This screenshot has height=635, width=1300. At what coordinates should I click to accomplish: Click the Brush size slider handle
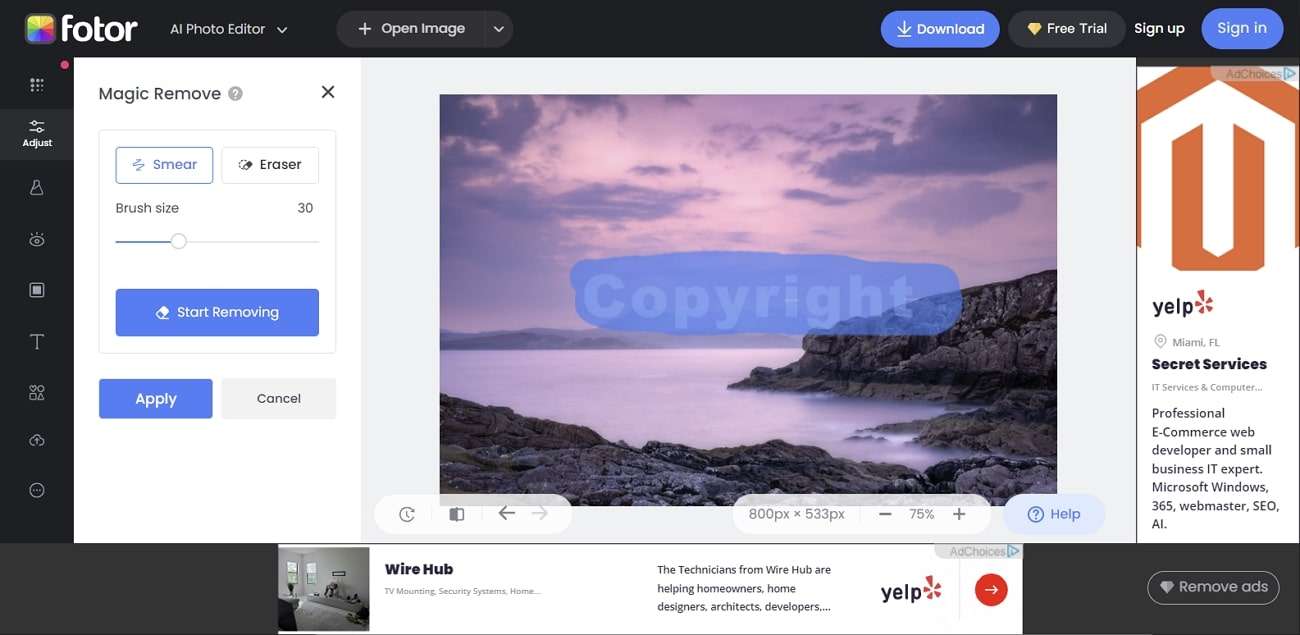pos(178,241)
